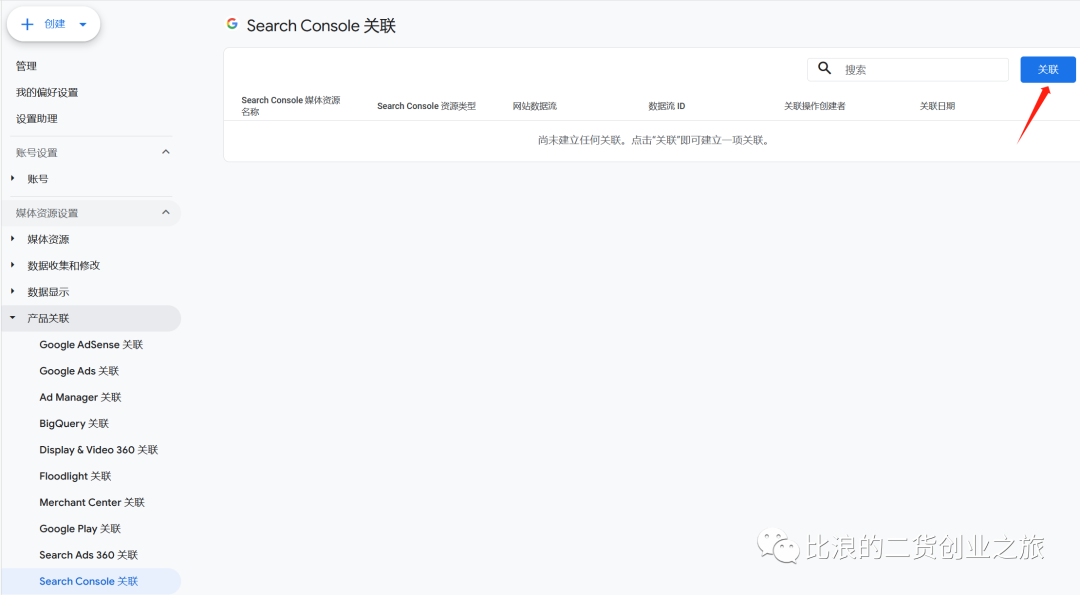Select 账号 item

[x=38, y=179]
